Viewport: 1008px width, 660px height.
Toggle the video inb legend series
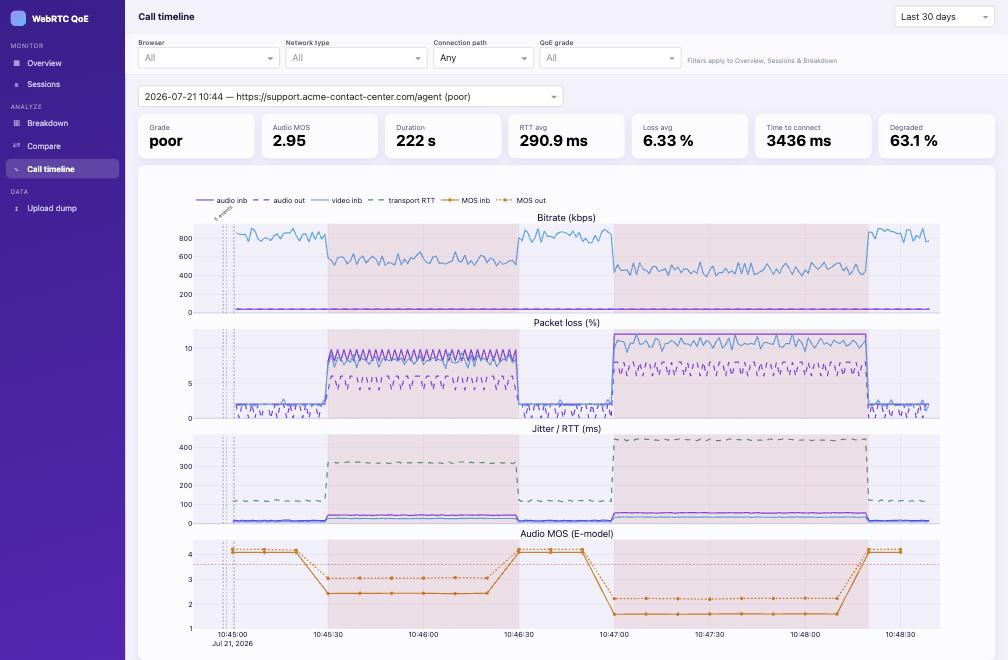[x=336, y=201]
